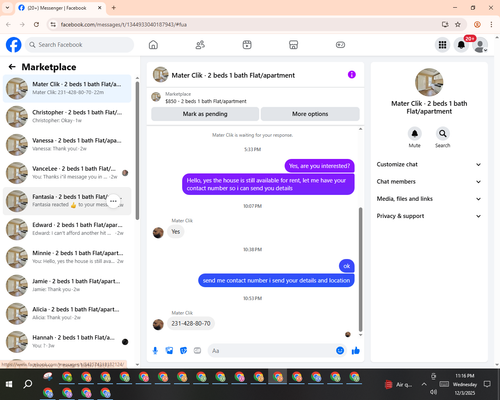The image size is (500, 400).
Task: Open the three-dot menu on Fantasia chat
Action: [113, 201]
